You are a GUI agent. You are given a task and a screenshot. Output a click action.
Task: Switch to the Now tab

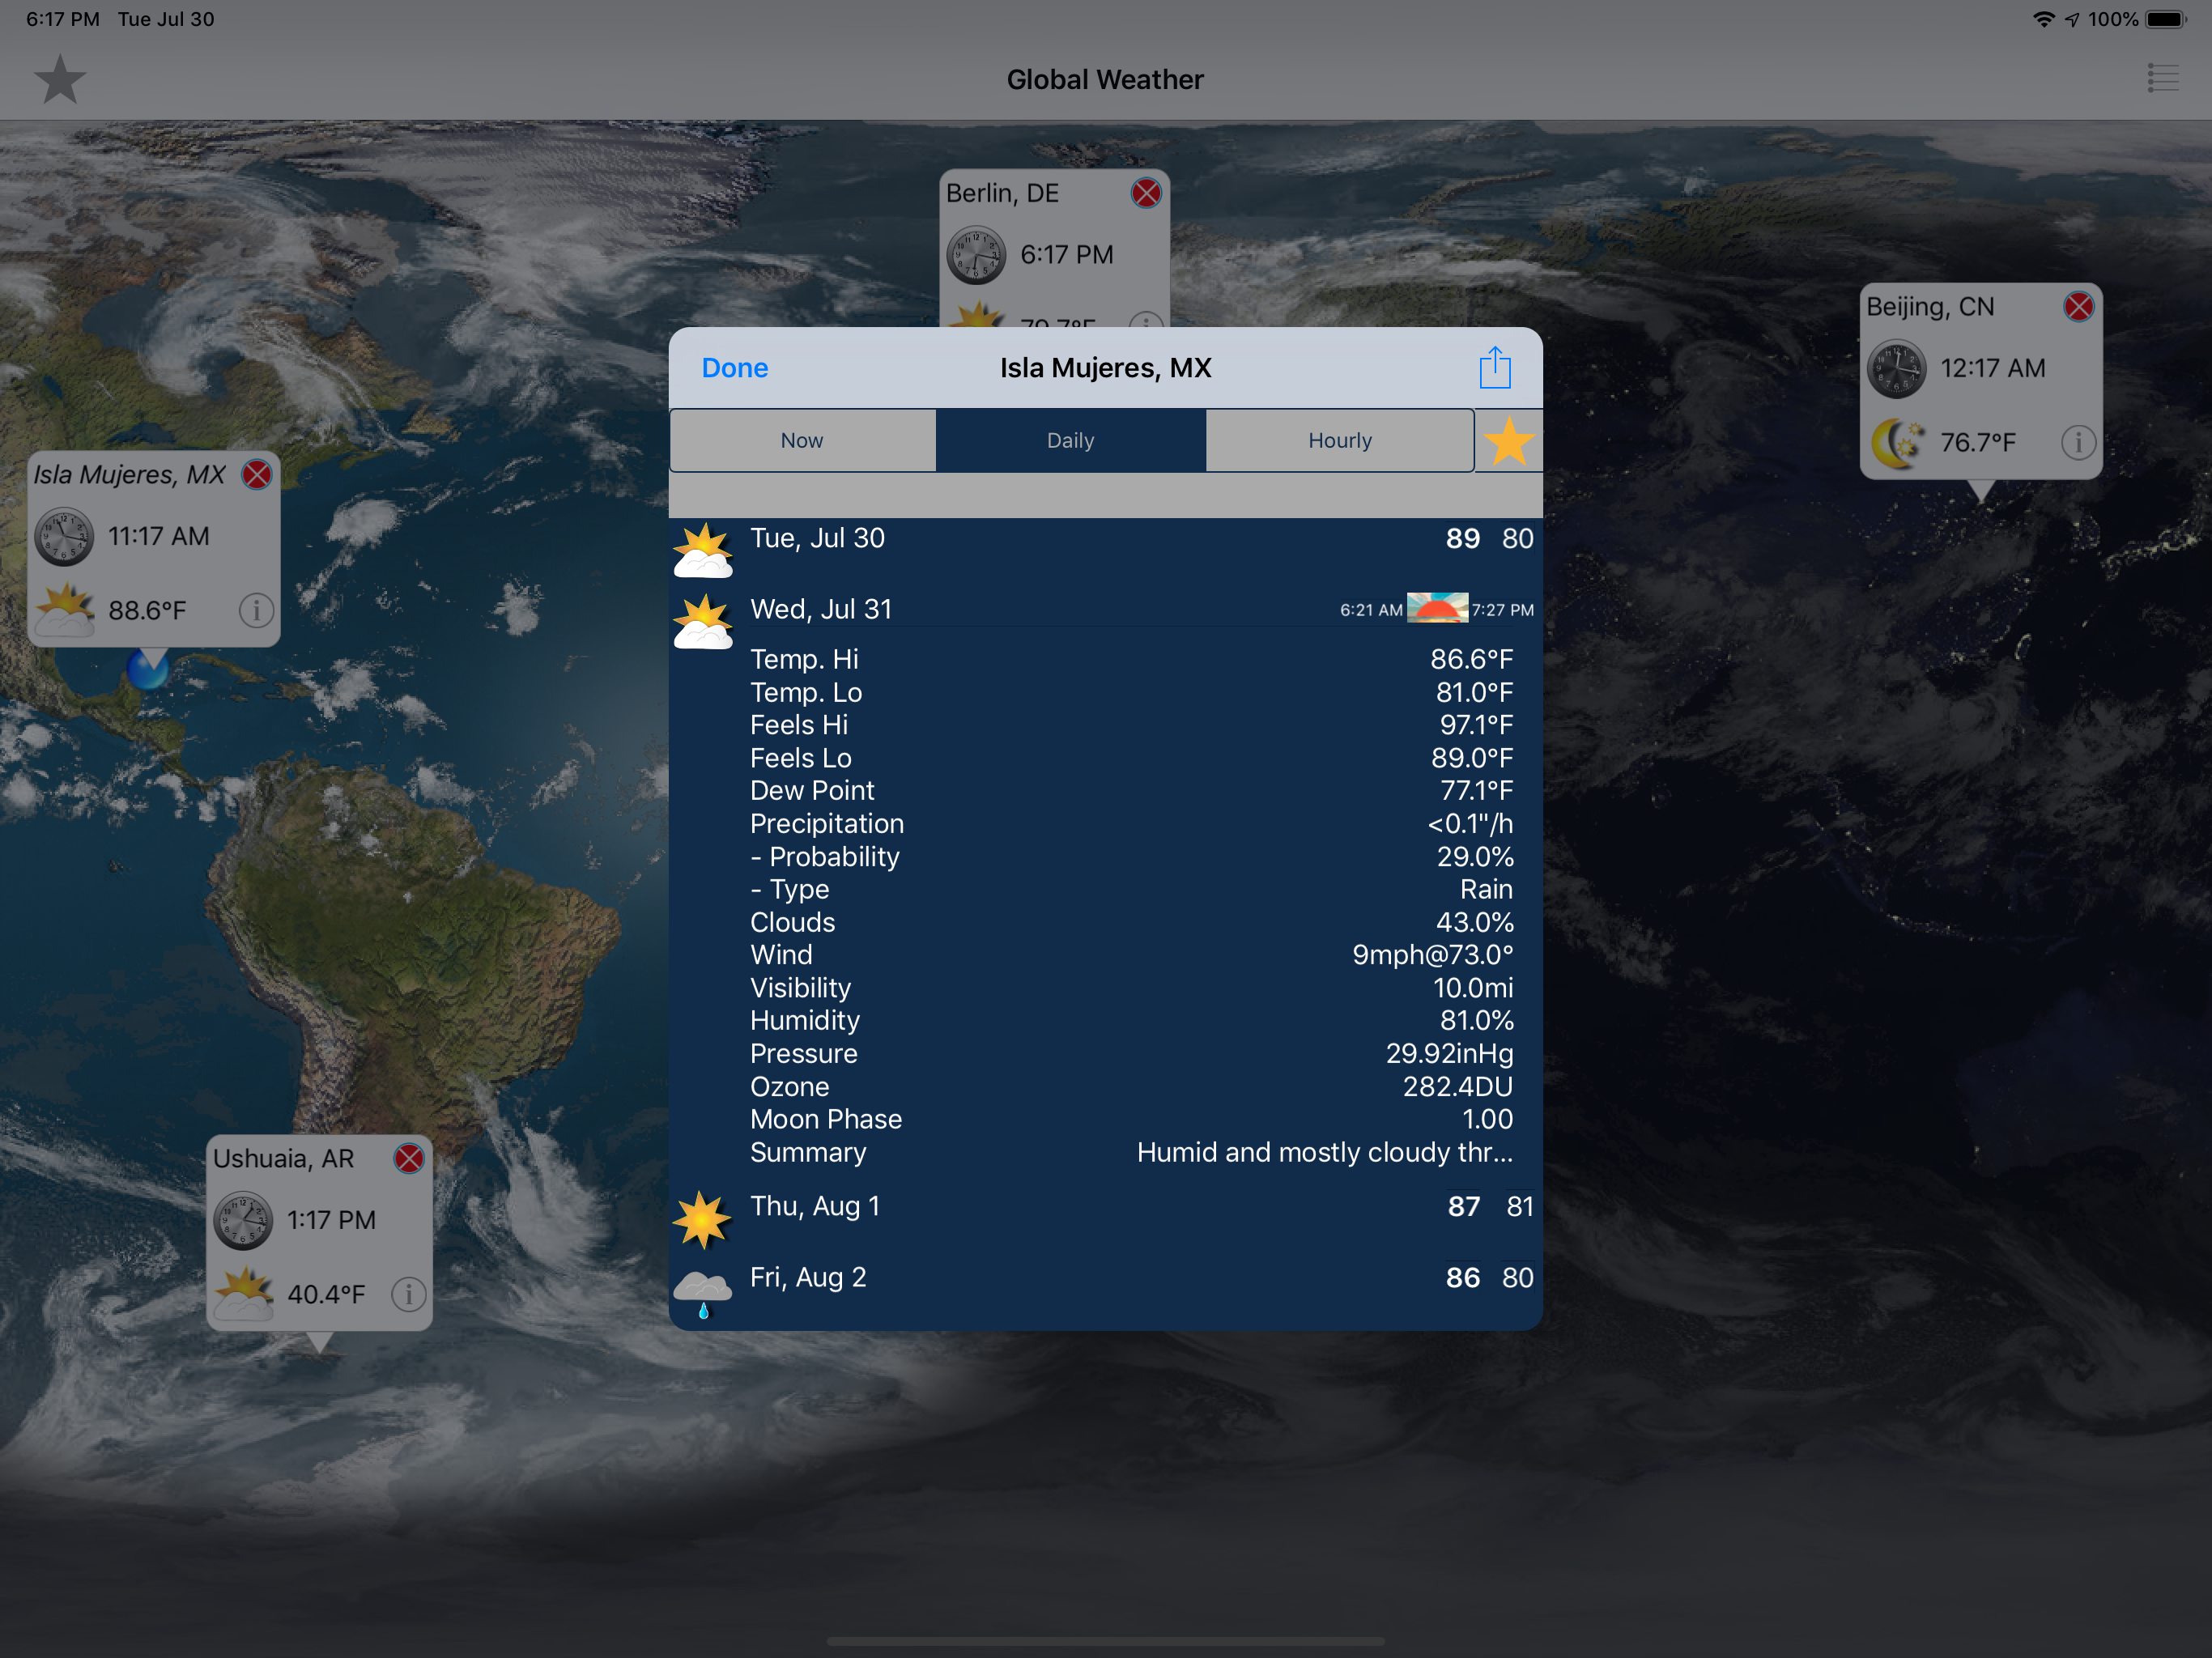[802, 441]
